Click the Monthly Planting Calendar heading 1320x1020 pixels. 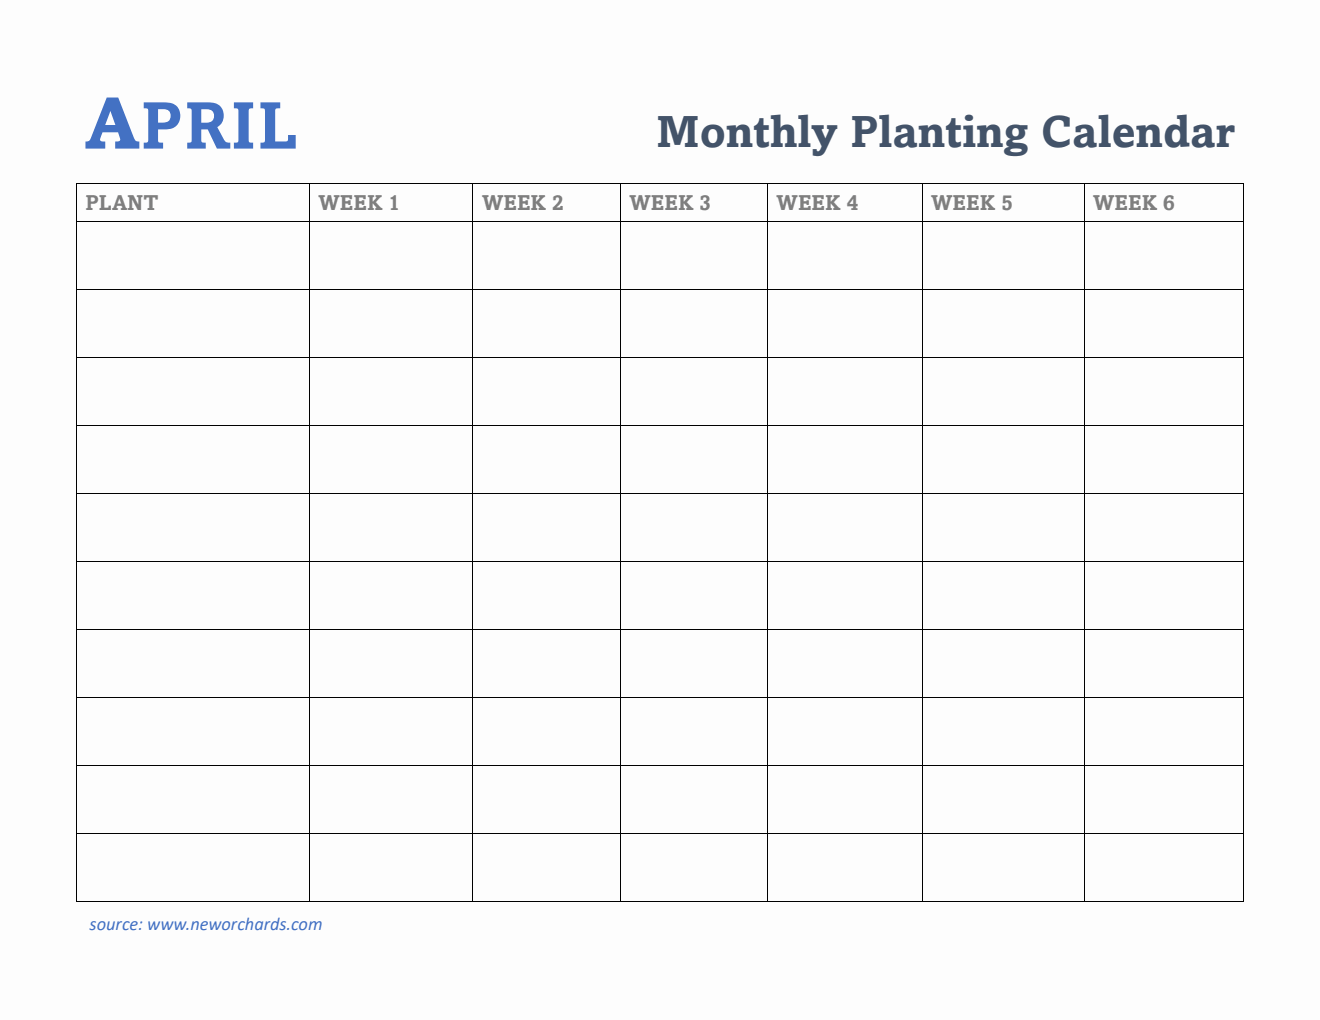(x=945, y=133)
